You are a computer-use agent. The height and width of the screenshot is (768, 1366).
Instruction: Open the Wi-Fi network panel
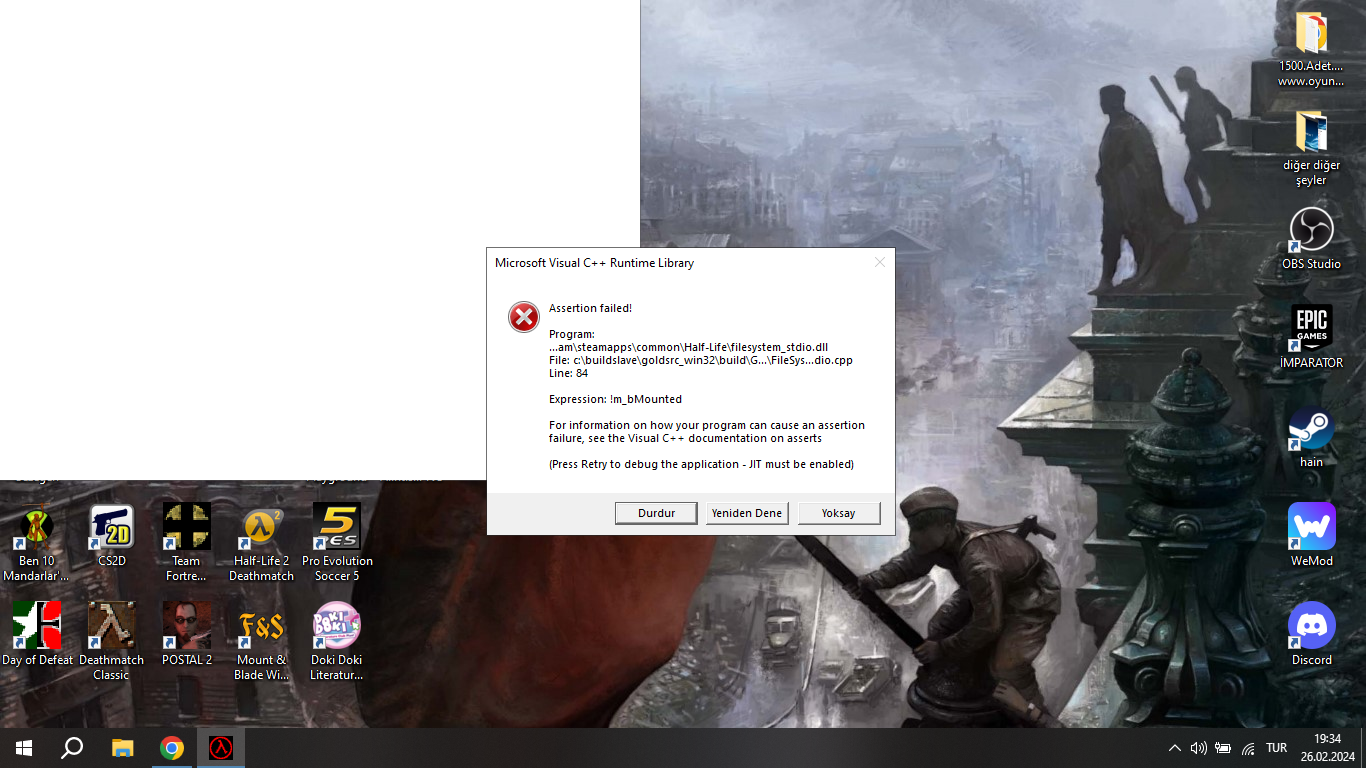click(x=1248, y=748)
